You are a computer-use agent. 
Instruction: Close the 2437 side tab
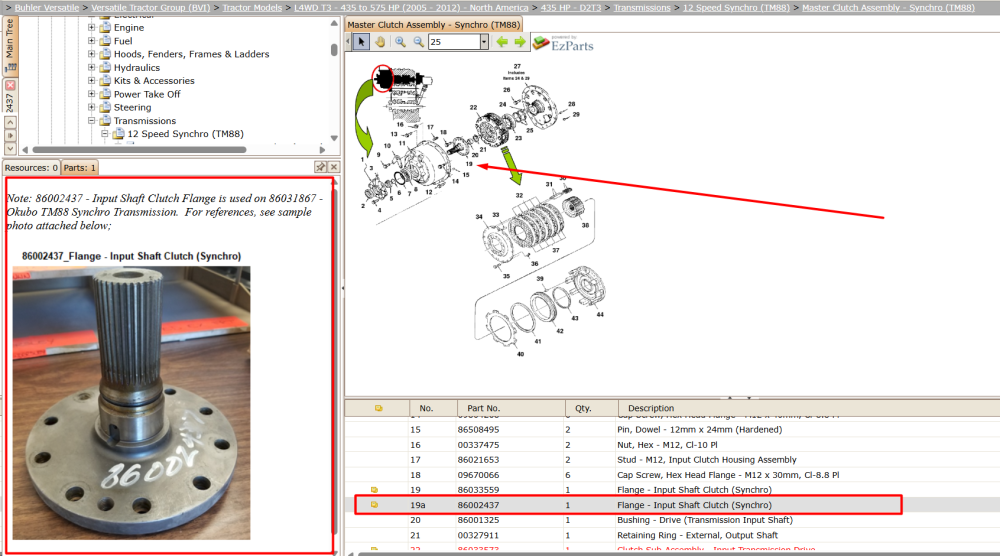[10, 85]
